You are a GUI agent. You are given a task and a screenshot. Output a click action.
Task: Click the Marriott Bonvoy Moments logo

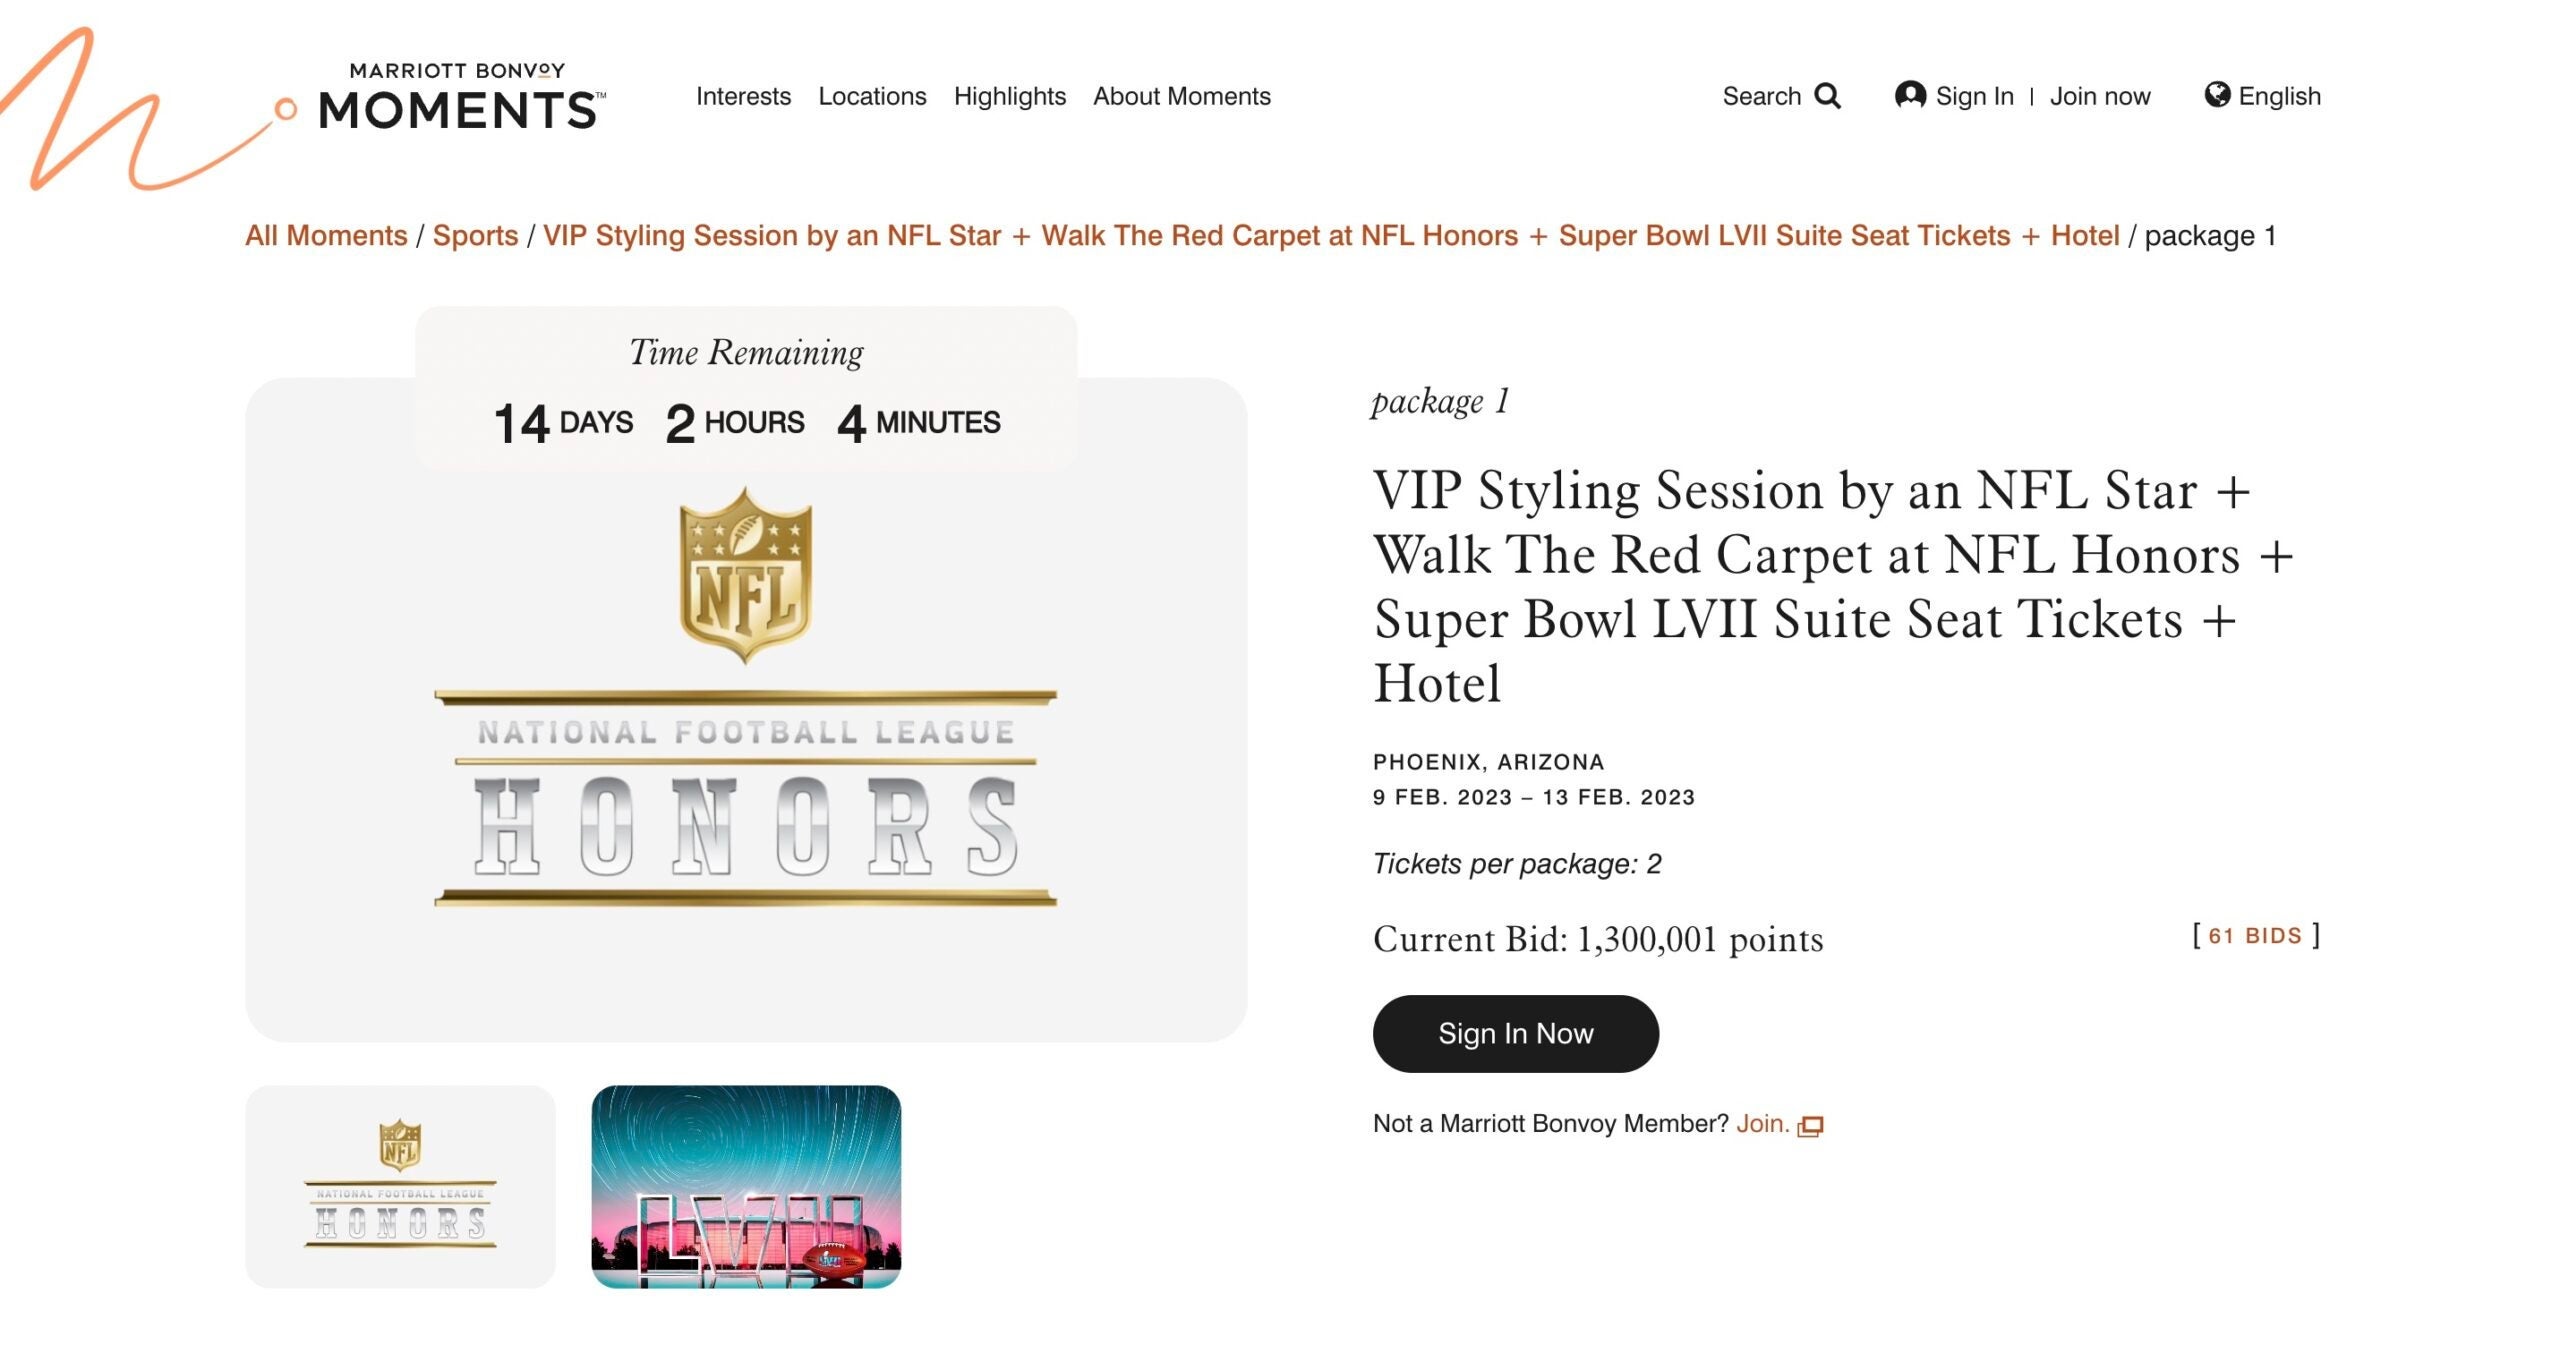point(462,96)
